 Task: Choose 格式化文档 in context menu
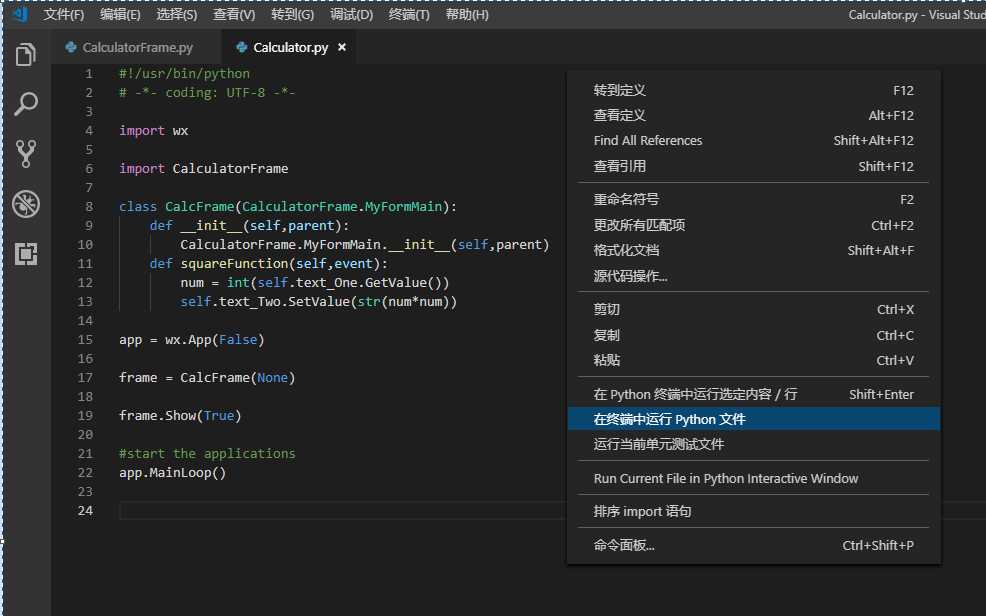click(753, 251)
